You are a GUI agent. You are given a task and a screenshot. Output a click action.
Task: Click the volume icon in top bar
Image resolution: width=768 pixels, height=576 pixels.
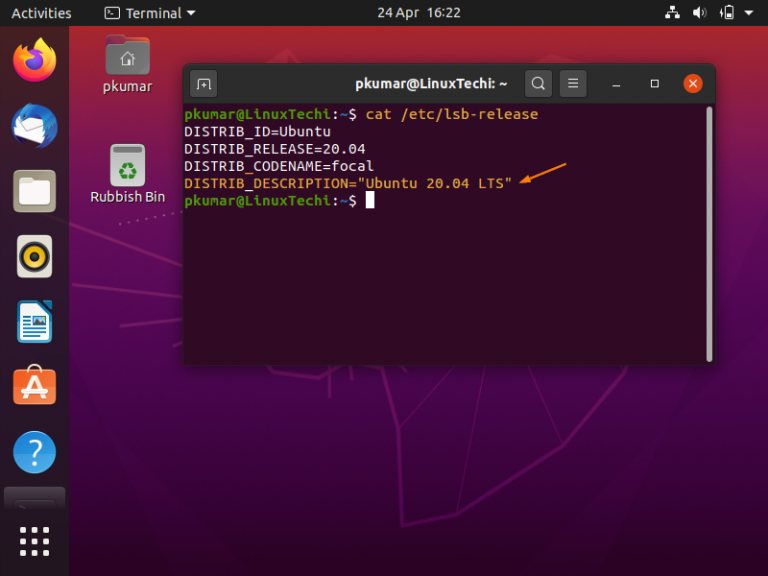pyautogui.click(x=699, y=13)
